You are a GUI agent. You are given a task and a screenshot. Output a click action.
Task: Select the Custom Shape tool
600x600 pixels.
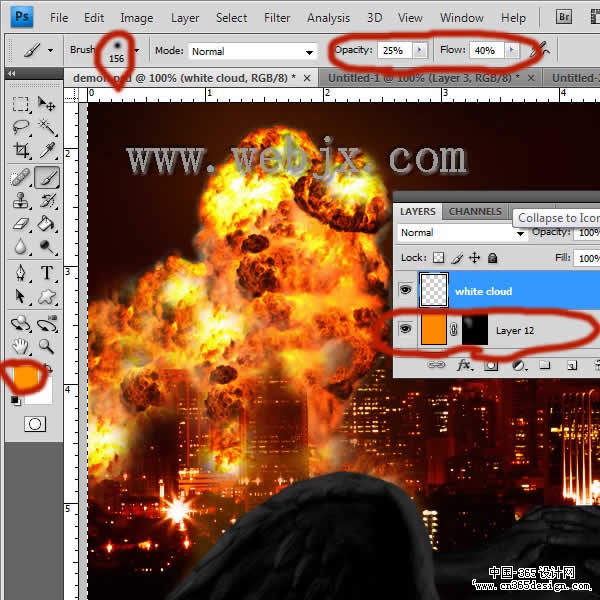[x=47, y=296]
